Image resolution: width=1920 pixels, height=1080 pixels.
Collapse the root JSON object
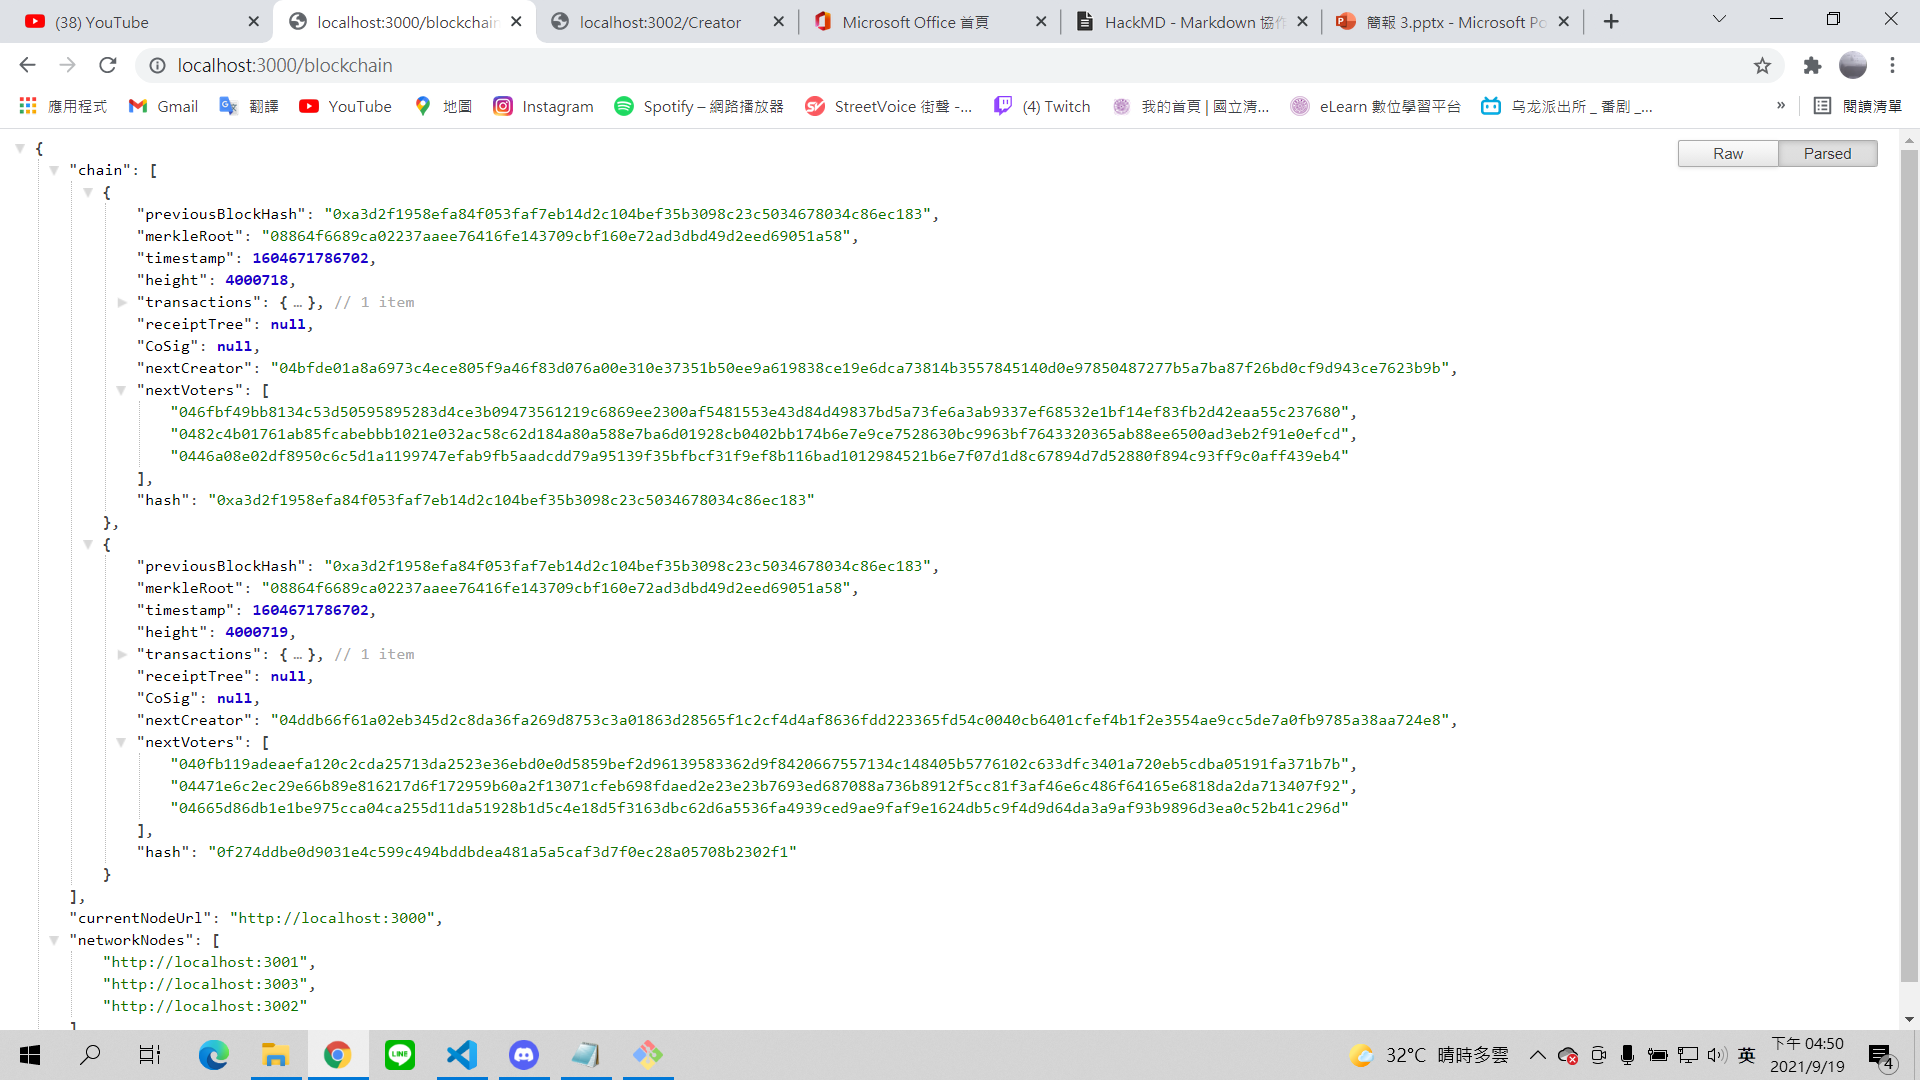coord(20,148)
